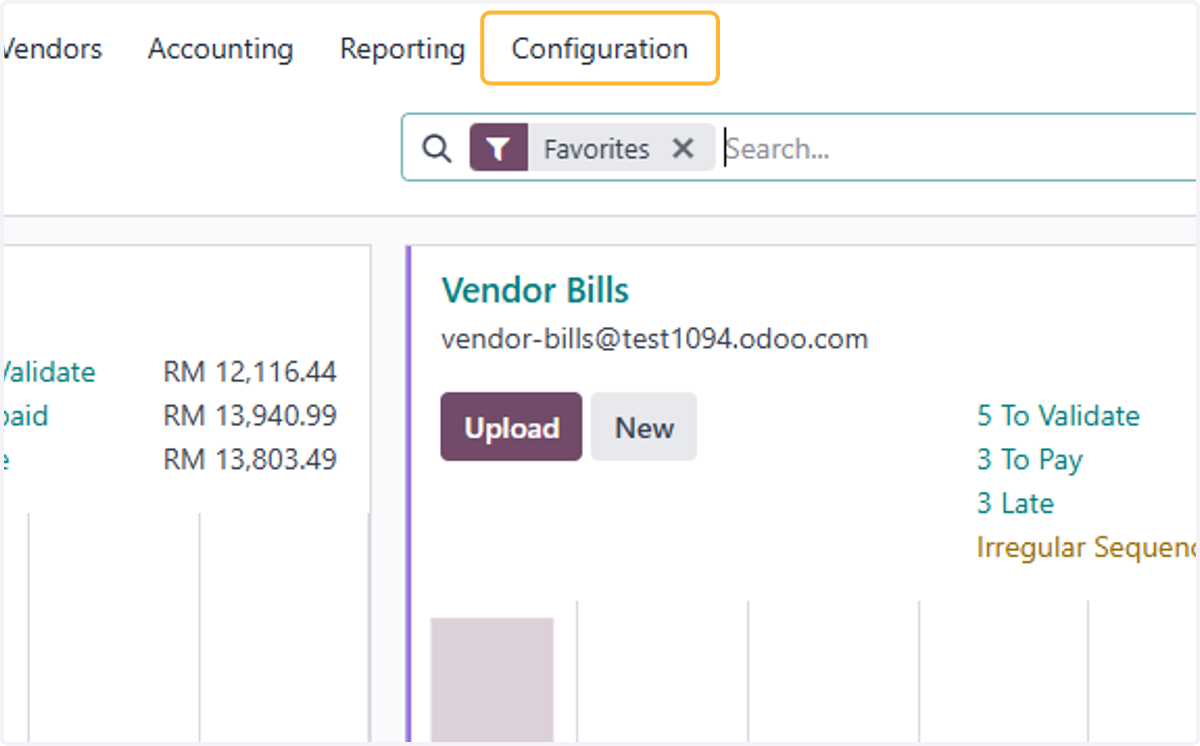Click the search magnifier icon

[436, 149]
